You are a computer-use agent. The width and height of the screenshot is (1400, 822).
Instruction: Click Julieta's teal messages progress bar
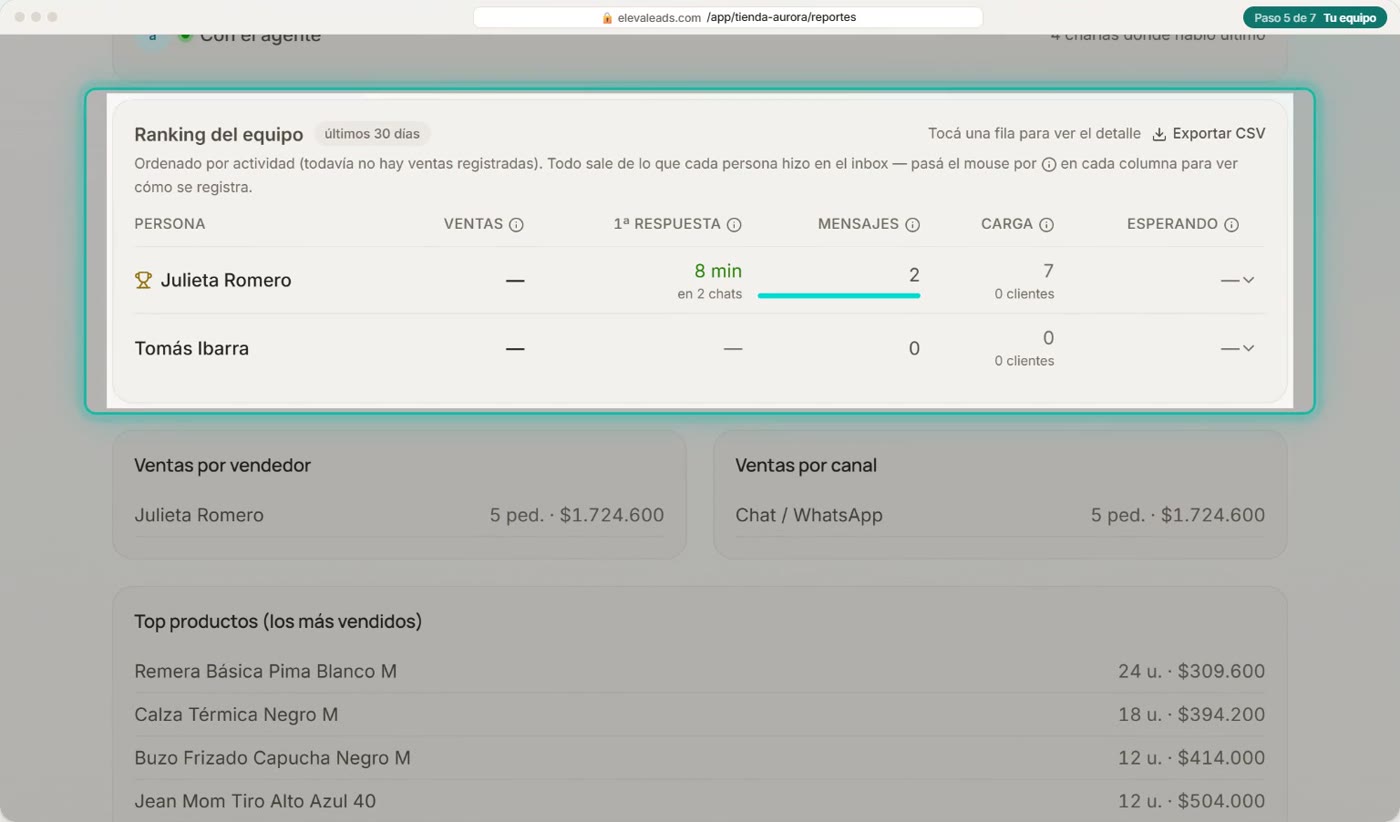[839, 296]
